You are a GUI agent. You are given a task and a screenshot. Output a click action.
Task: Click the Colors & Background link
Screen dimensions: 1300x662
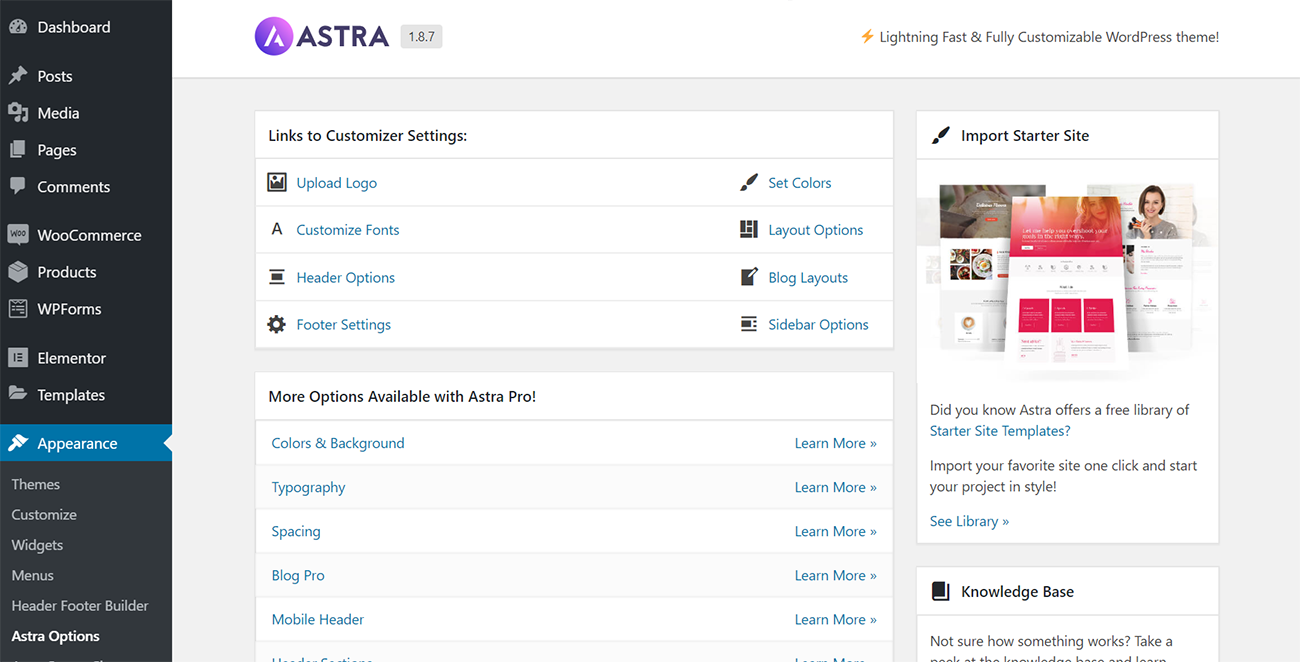pos(338,443)
